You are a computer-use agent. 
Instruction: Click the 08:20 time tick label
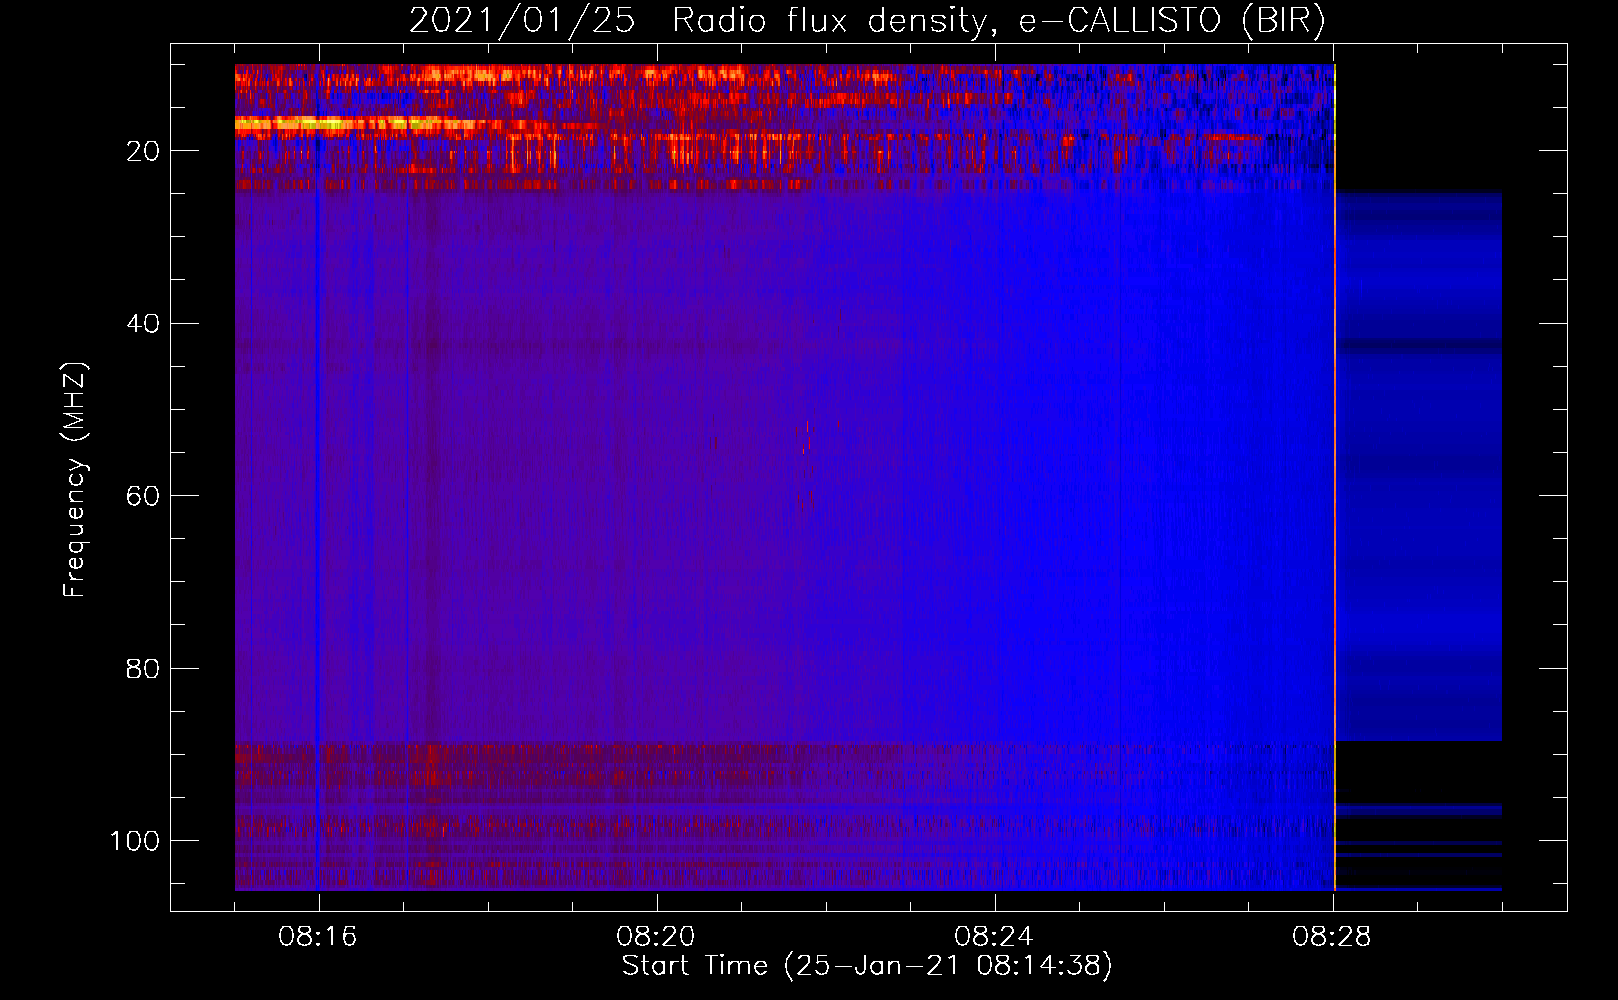point(656,936)
